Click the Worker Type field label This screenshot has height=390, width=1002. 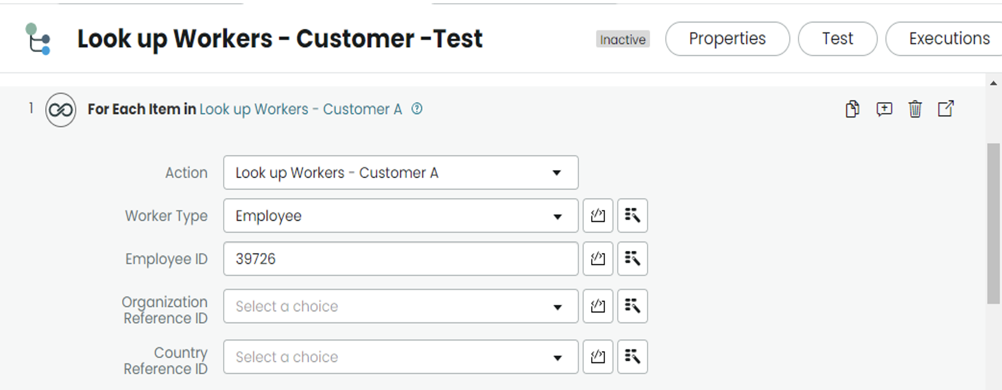(166, 216)
